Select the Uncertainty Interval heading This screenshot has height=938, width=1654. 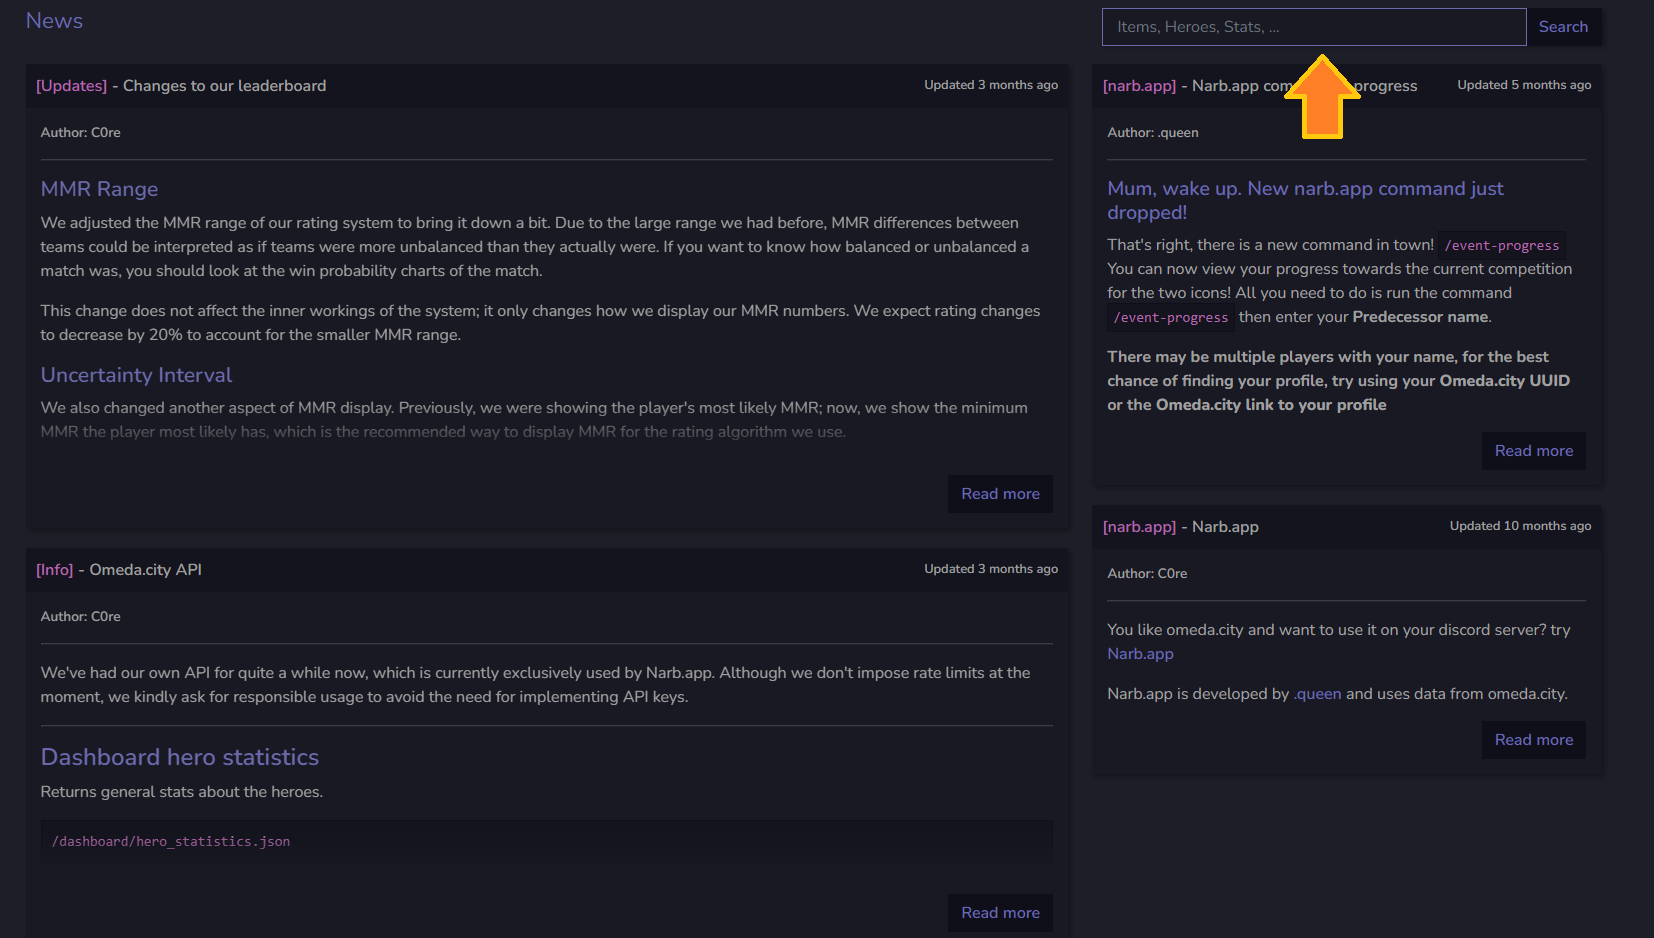coord(136,375)
